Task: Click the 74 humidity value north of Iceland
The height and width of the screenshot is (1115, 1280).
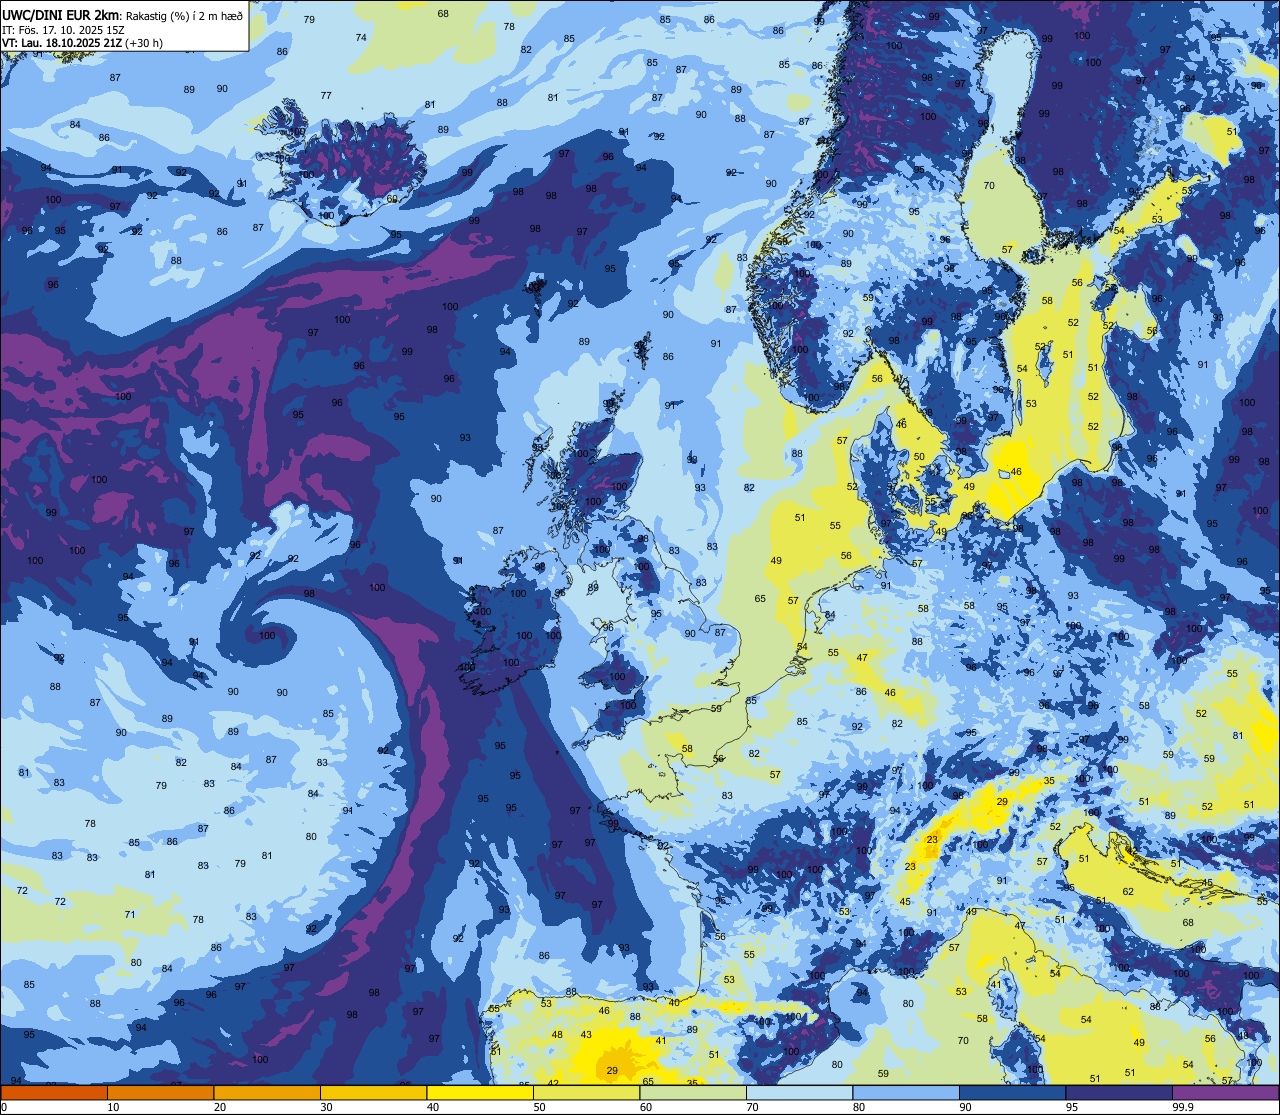Action: click(361, 37)
